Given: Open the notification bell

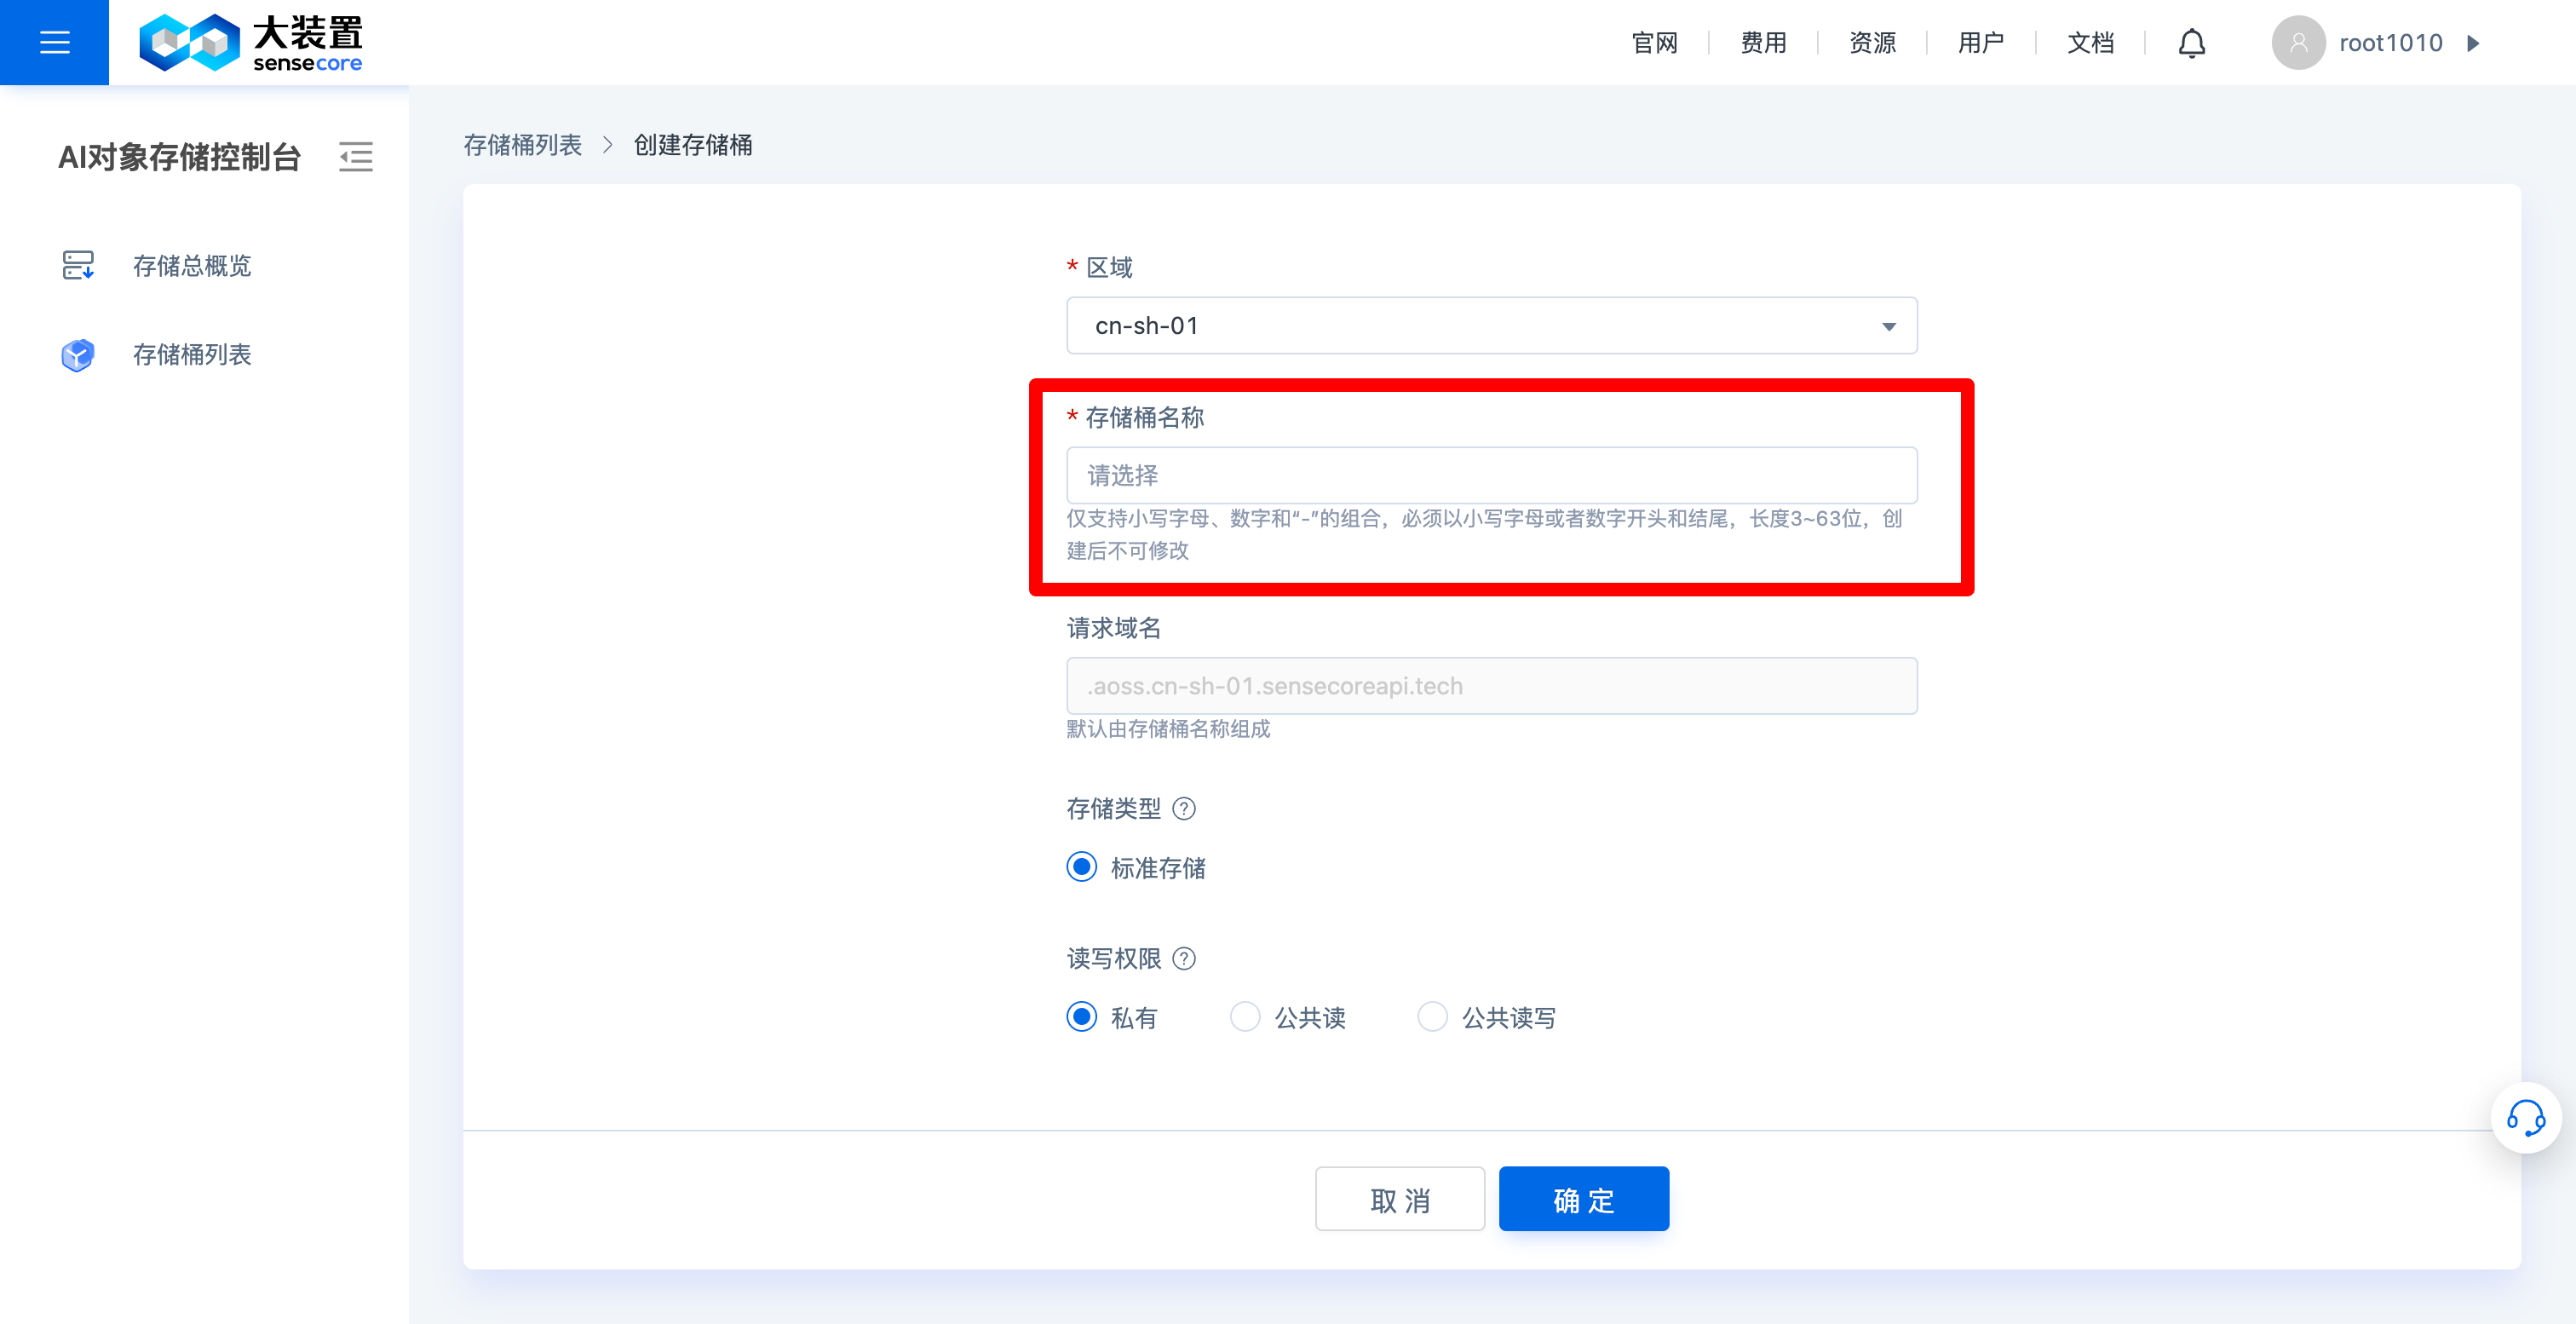Looking at the screenshot, I should [x=2191, y=43].
